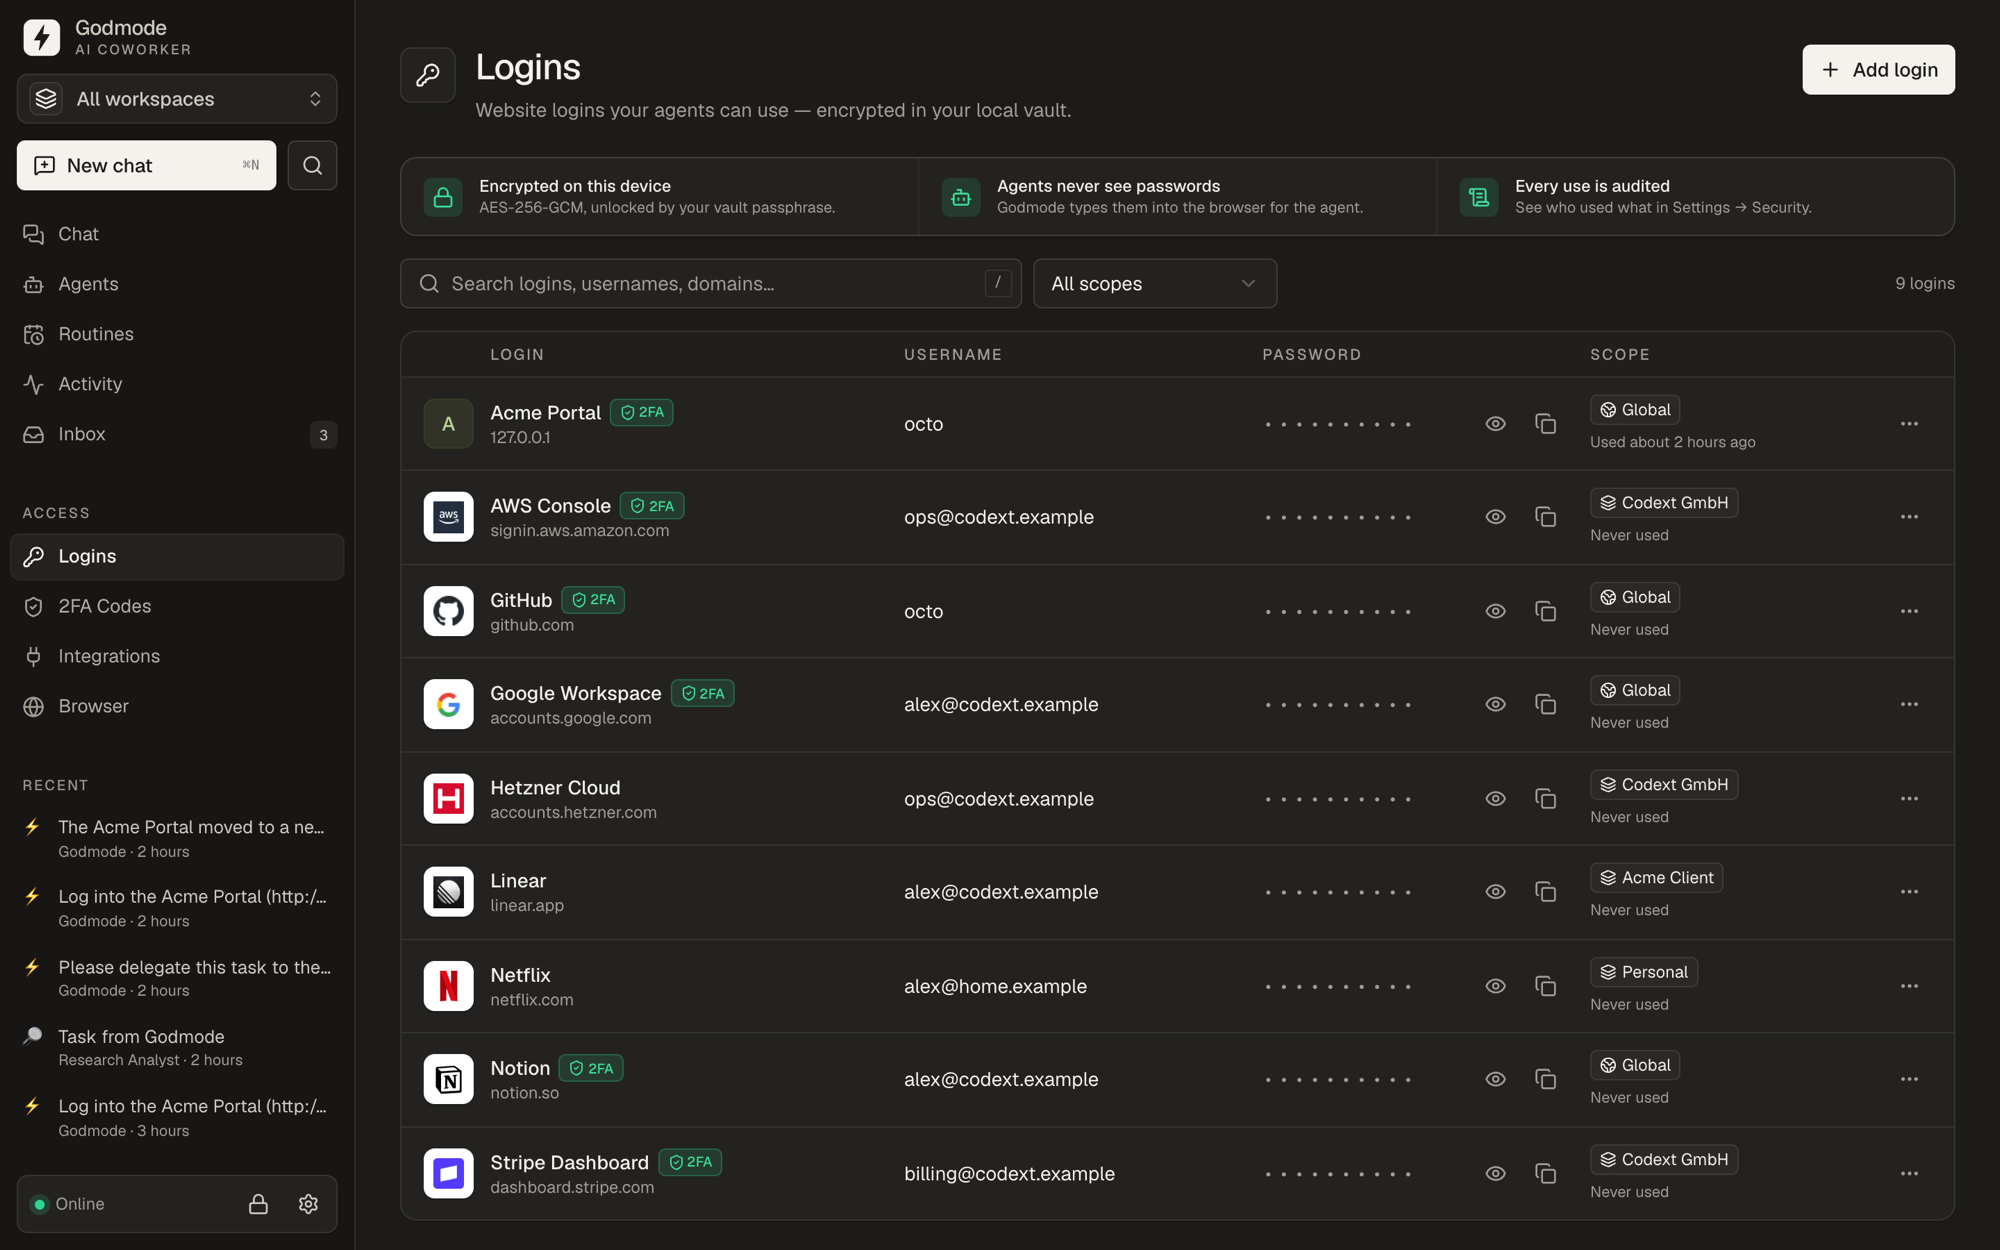Screen dimensions: 2000x1250
Task: Reveal the Netflix password
Action: [1495, 986]
